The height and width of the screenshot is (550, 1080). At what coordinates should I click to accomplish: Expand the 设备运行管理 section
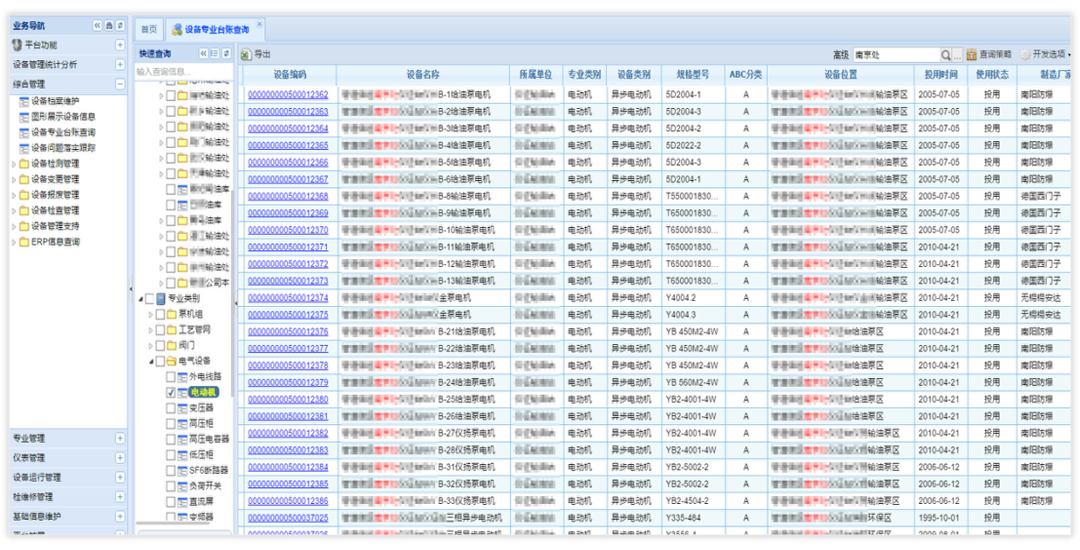120,477
